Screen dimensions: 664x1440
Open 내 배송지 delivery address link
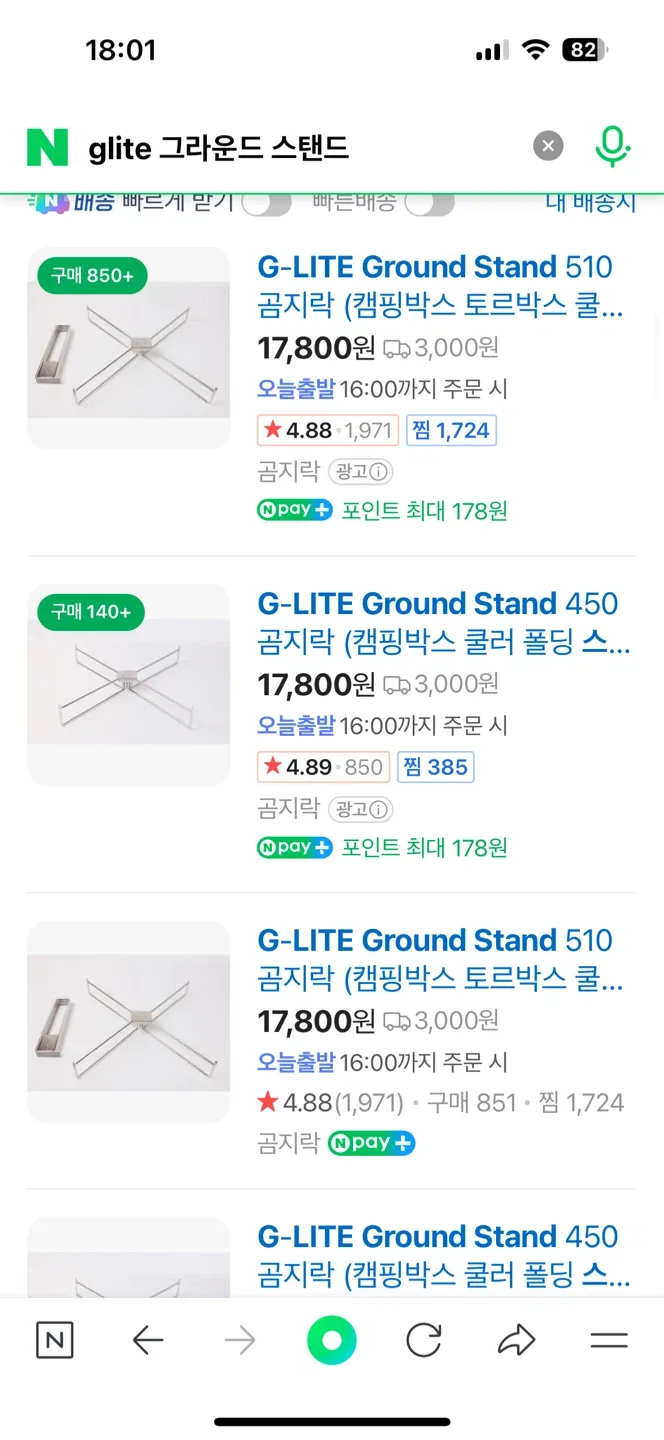[590, 203]
